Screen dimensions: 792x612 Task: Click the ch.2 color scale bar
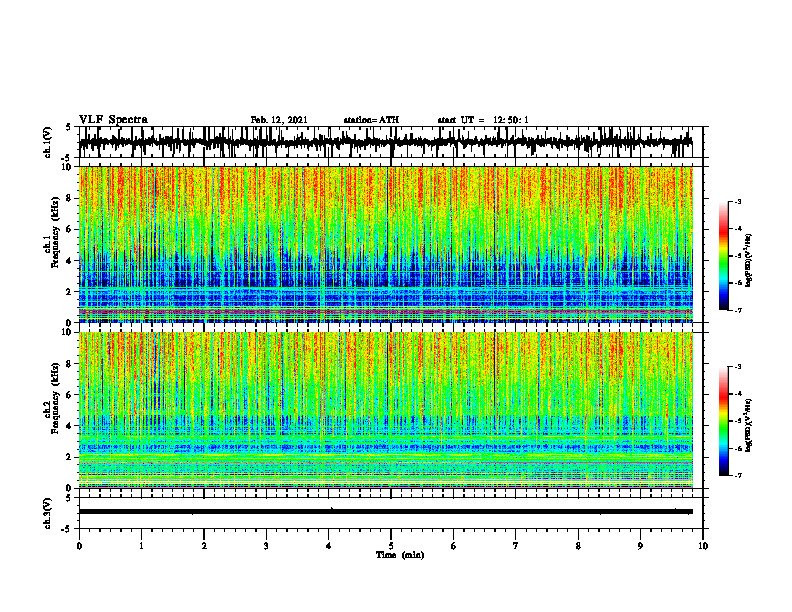724,421
